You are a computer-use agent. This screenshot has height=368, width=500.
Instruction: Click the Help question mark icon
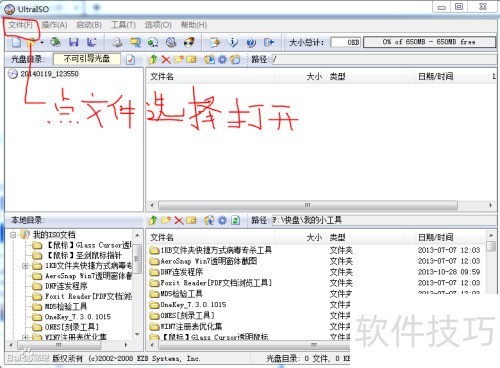coord(251,42)
